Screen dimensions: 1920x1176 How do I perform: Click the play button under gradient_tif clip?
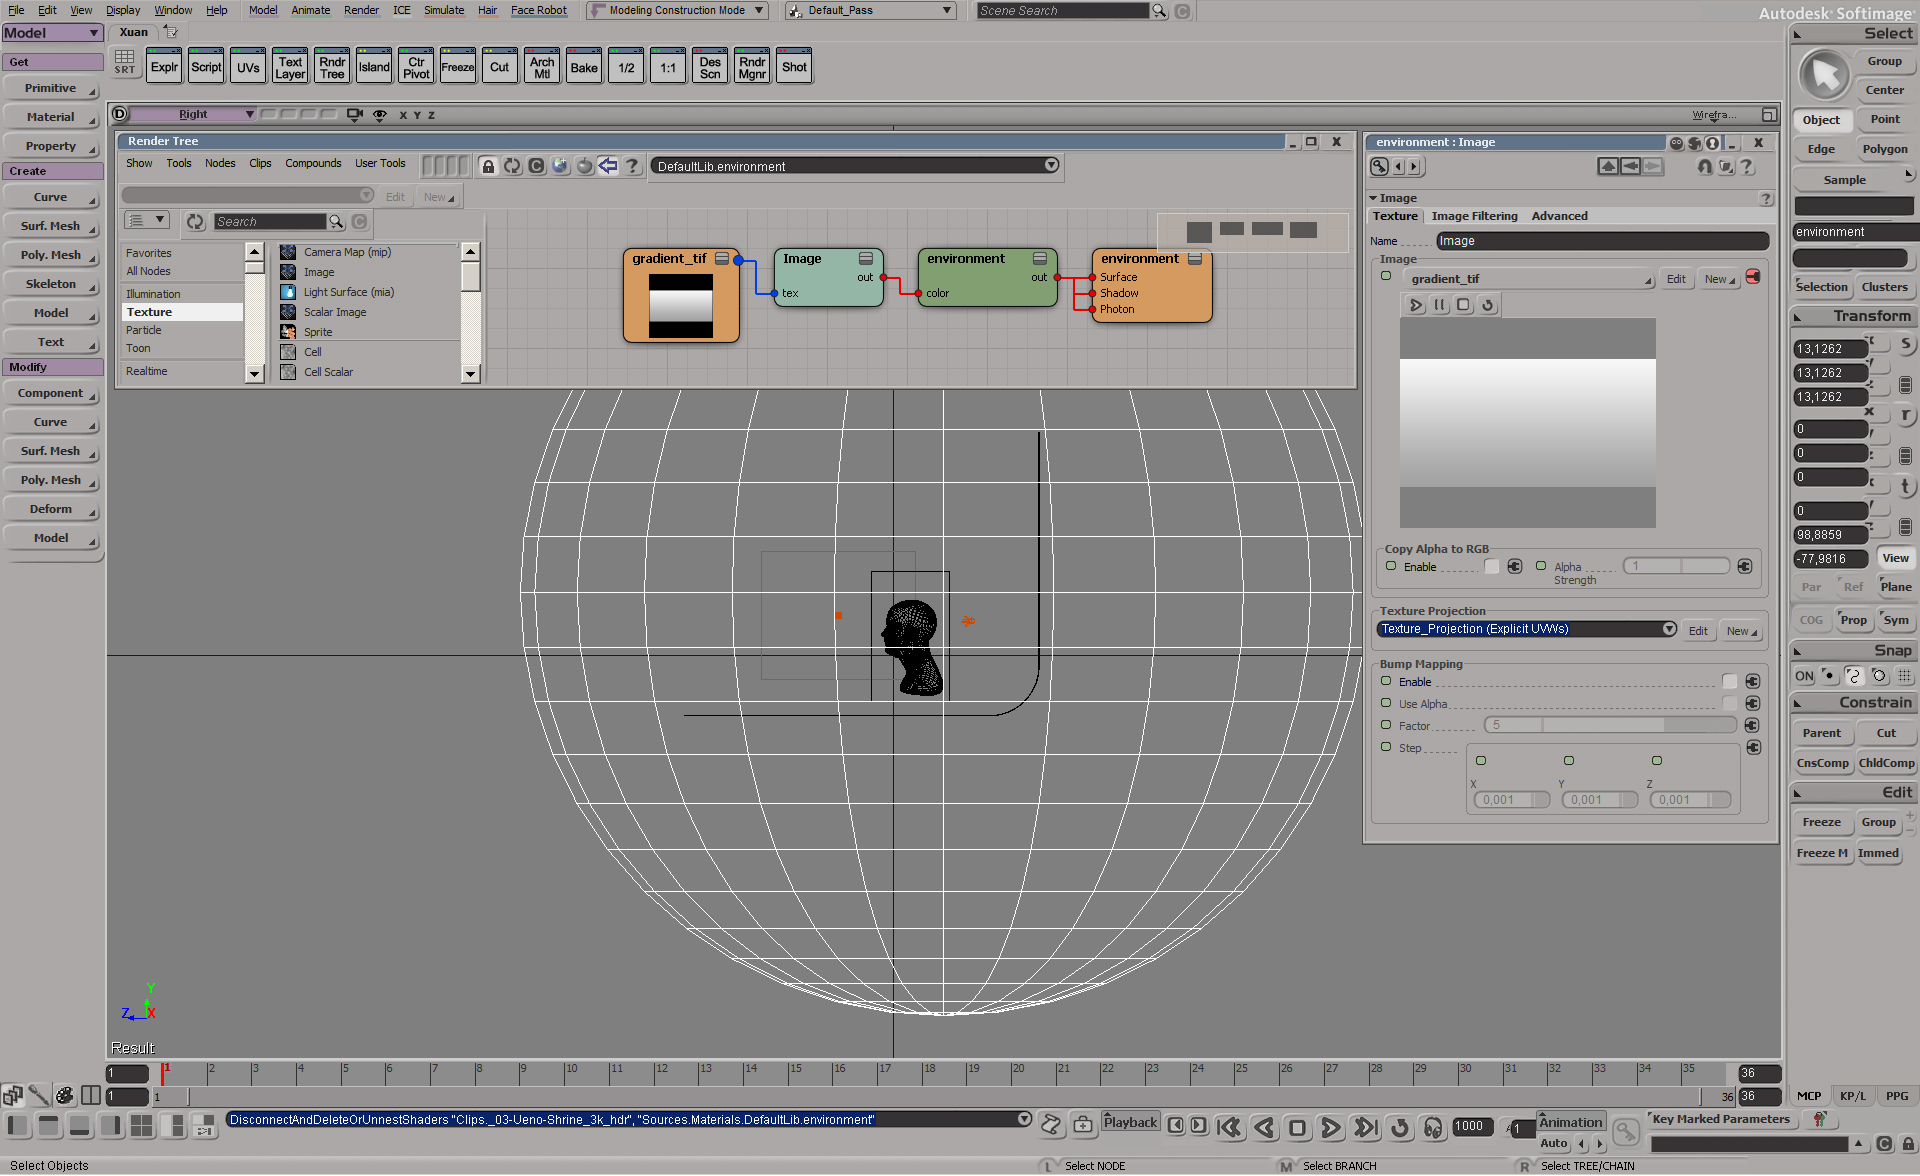pos(1416,305)
